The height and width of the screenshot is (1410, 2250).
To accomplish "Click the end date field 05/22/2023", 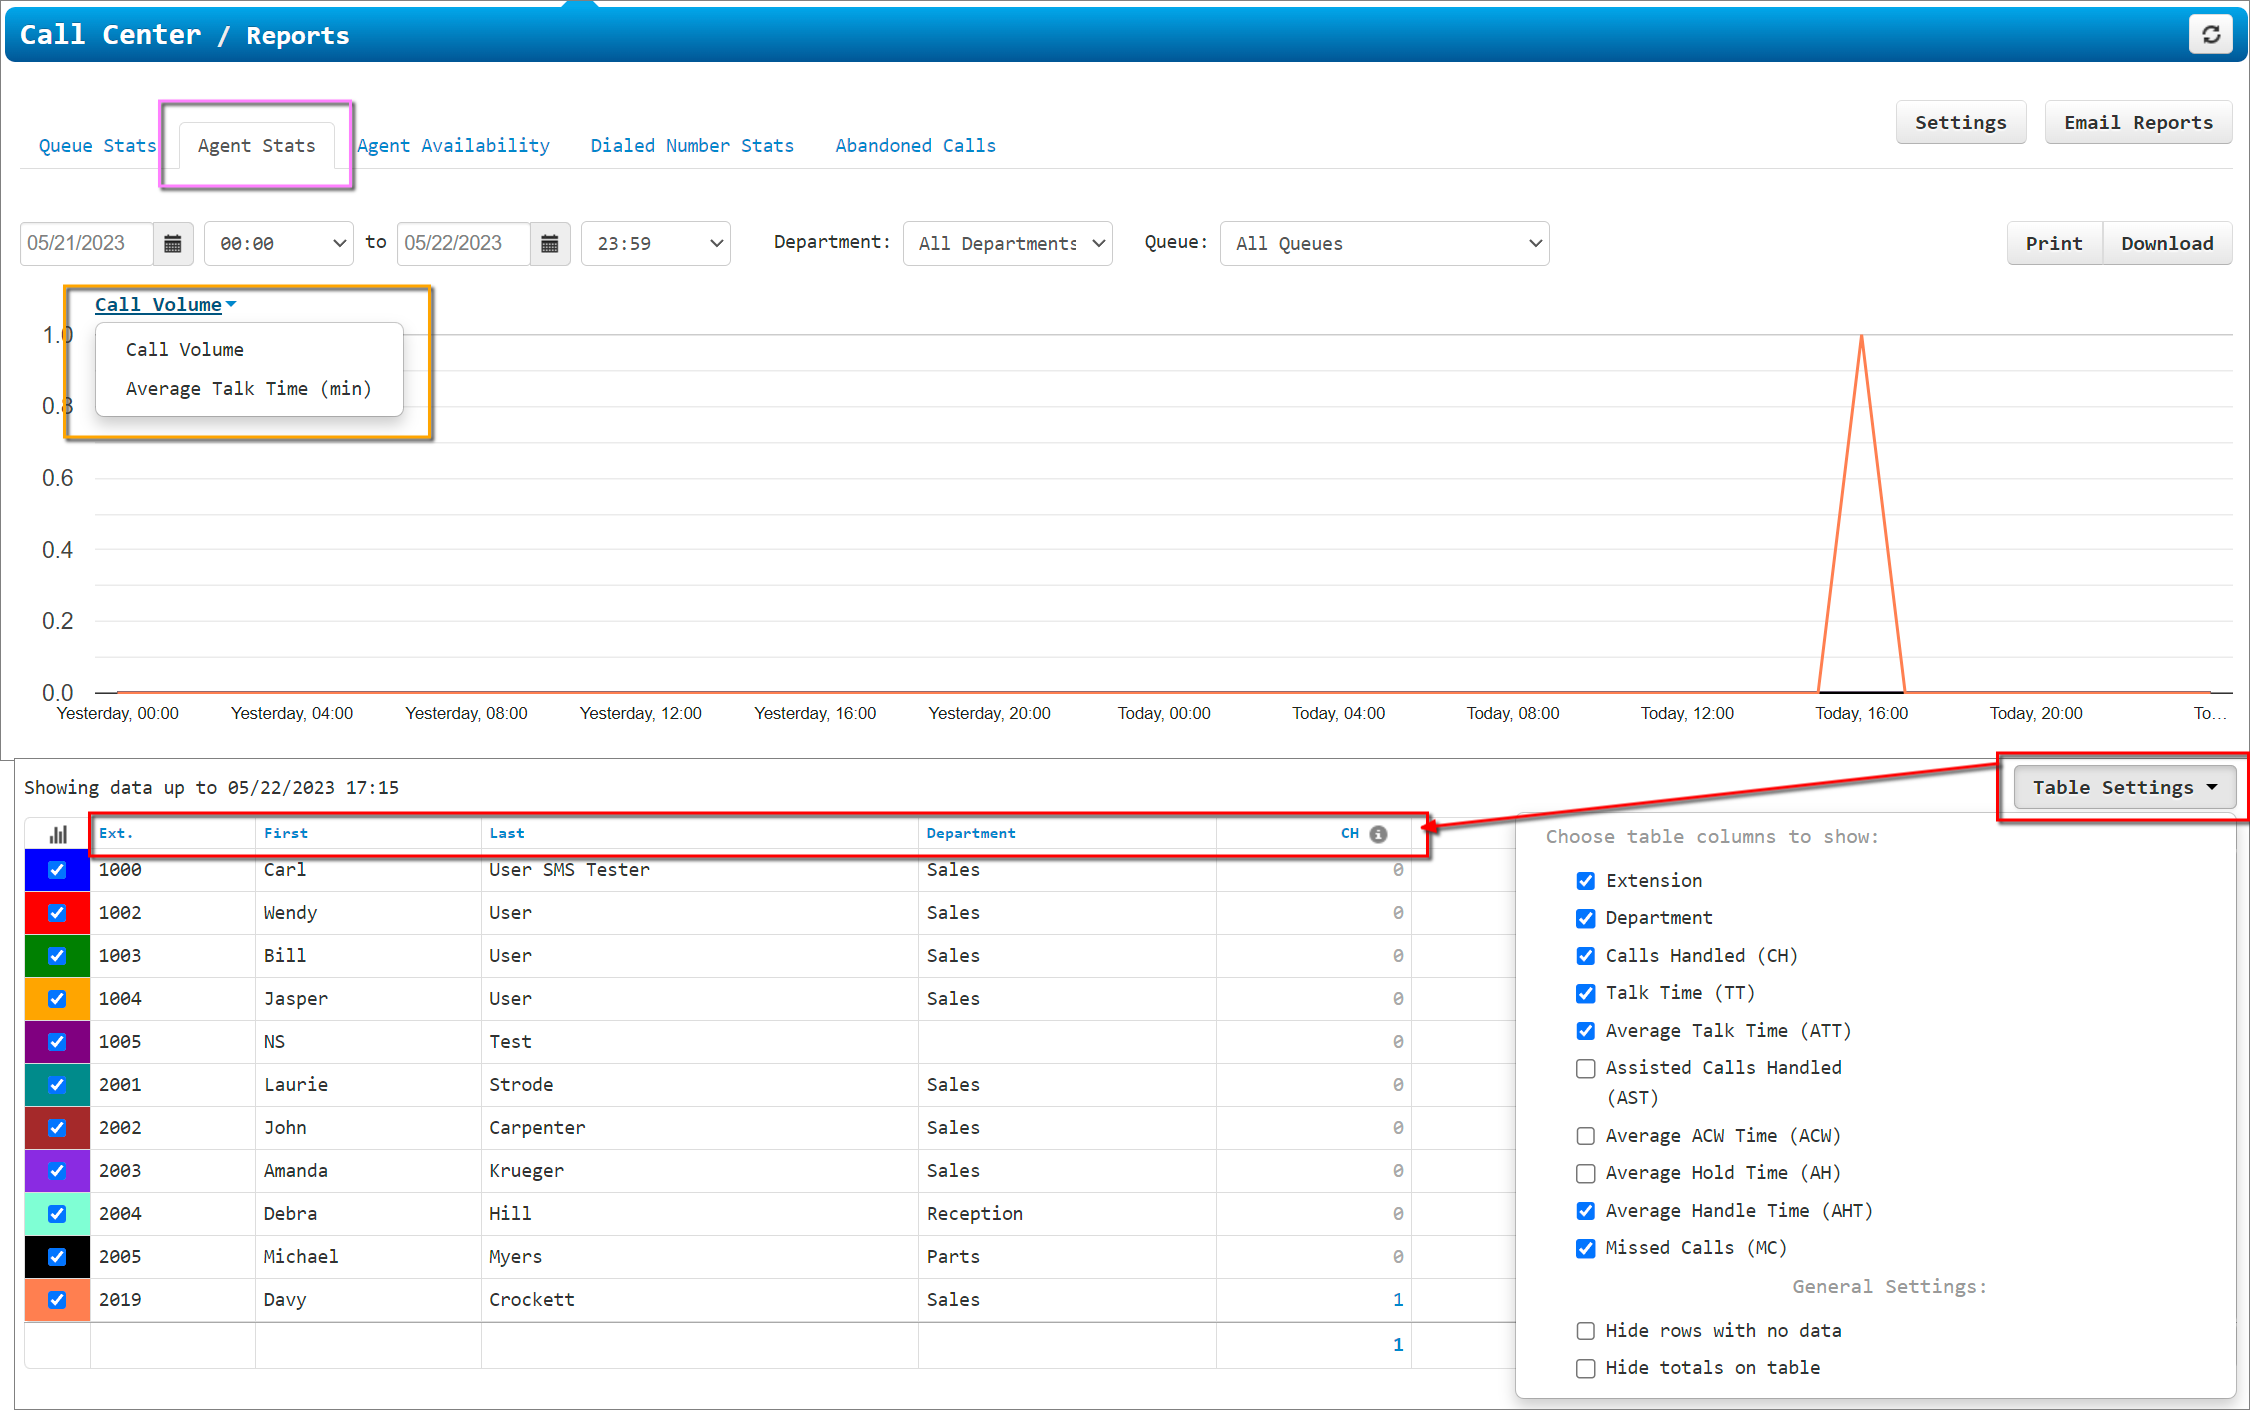I will point(463,244).
